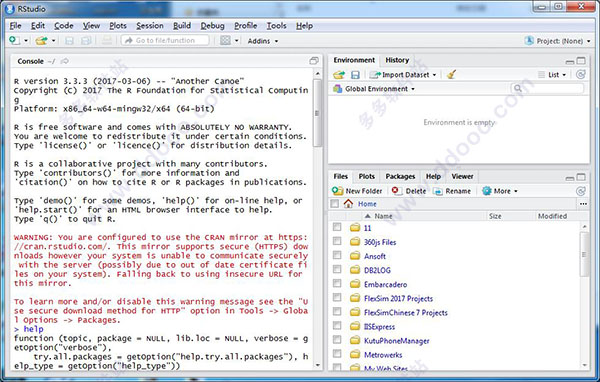Image resolution: width=600 pixels, height=382 pixels.
Task: Toggle the select-all files checkbox
Action: pyautogui.click(x=334, y=204)
